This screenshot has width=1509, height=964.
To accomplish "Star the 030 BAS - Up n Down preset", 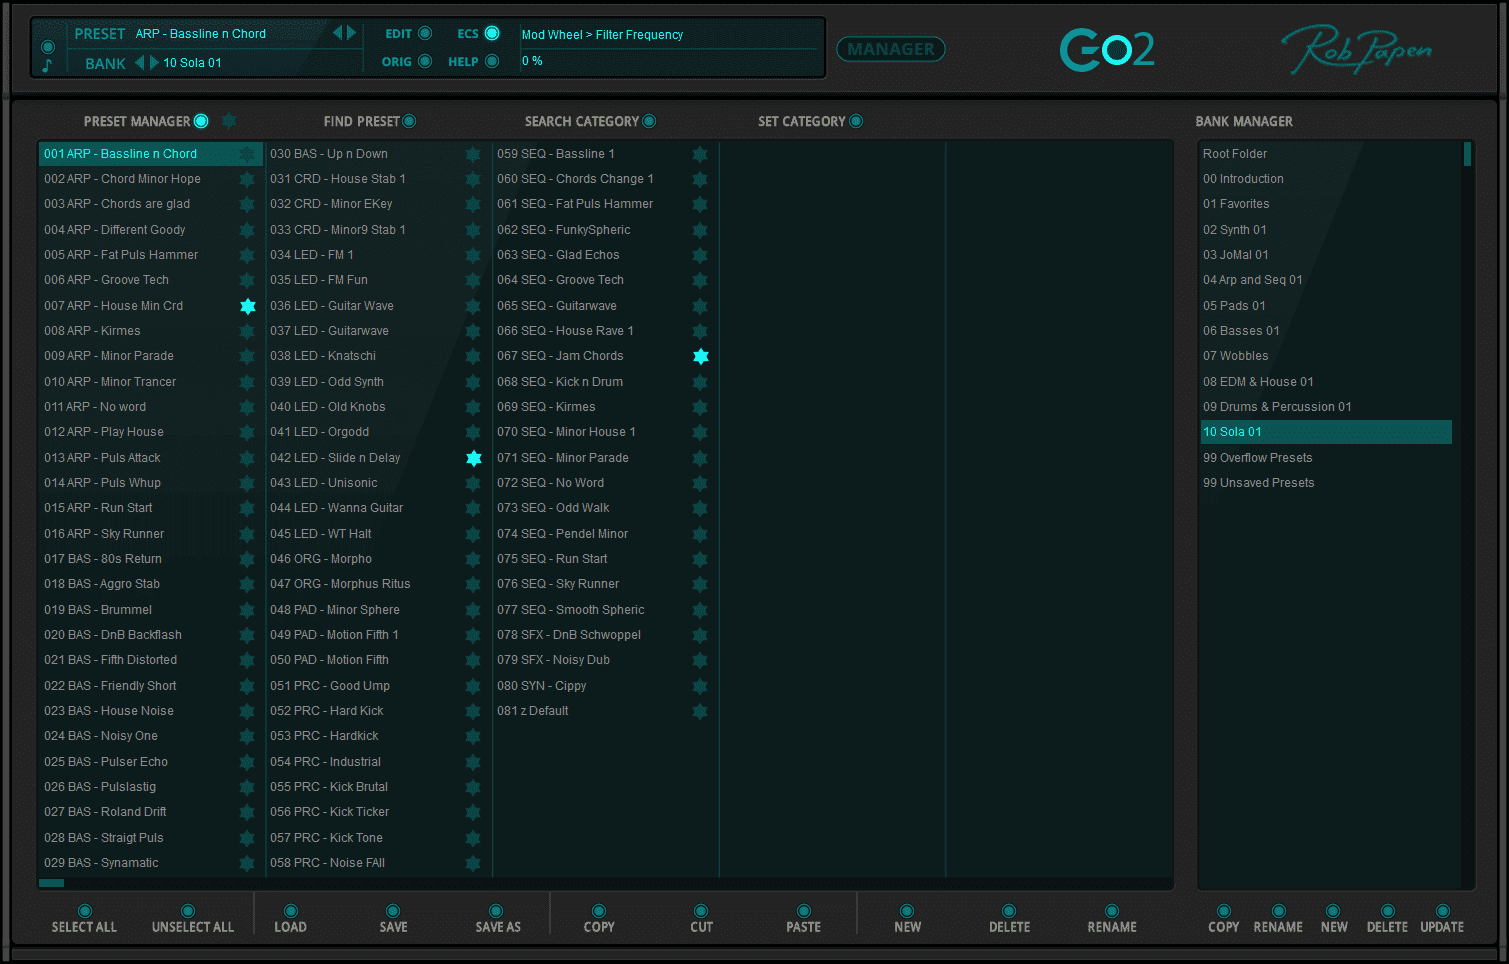I will [473, 154].
